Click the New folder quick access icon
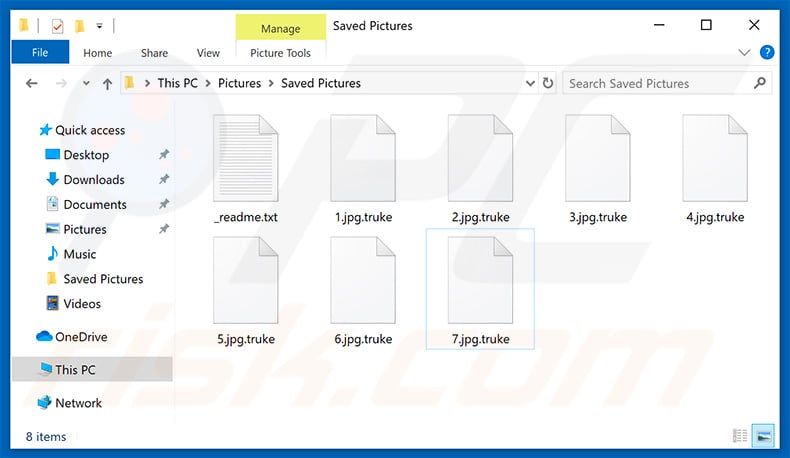Viewport: 790px width, 458px height. click(80, 26)
